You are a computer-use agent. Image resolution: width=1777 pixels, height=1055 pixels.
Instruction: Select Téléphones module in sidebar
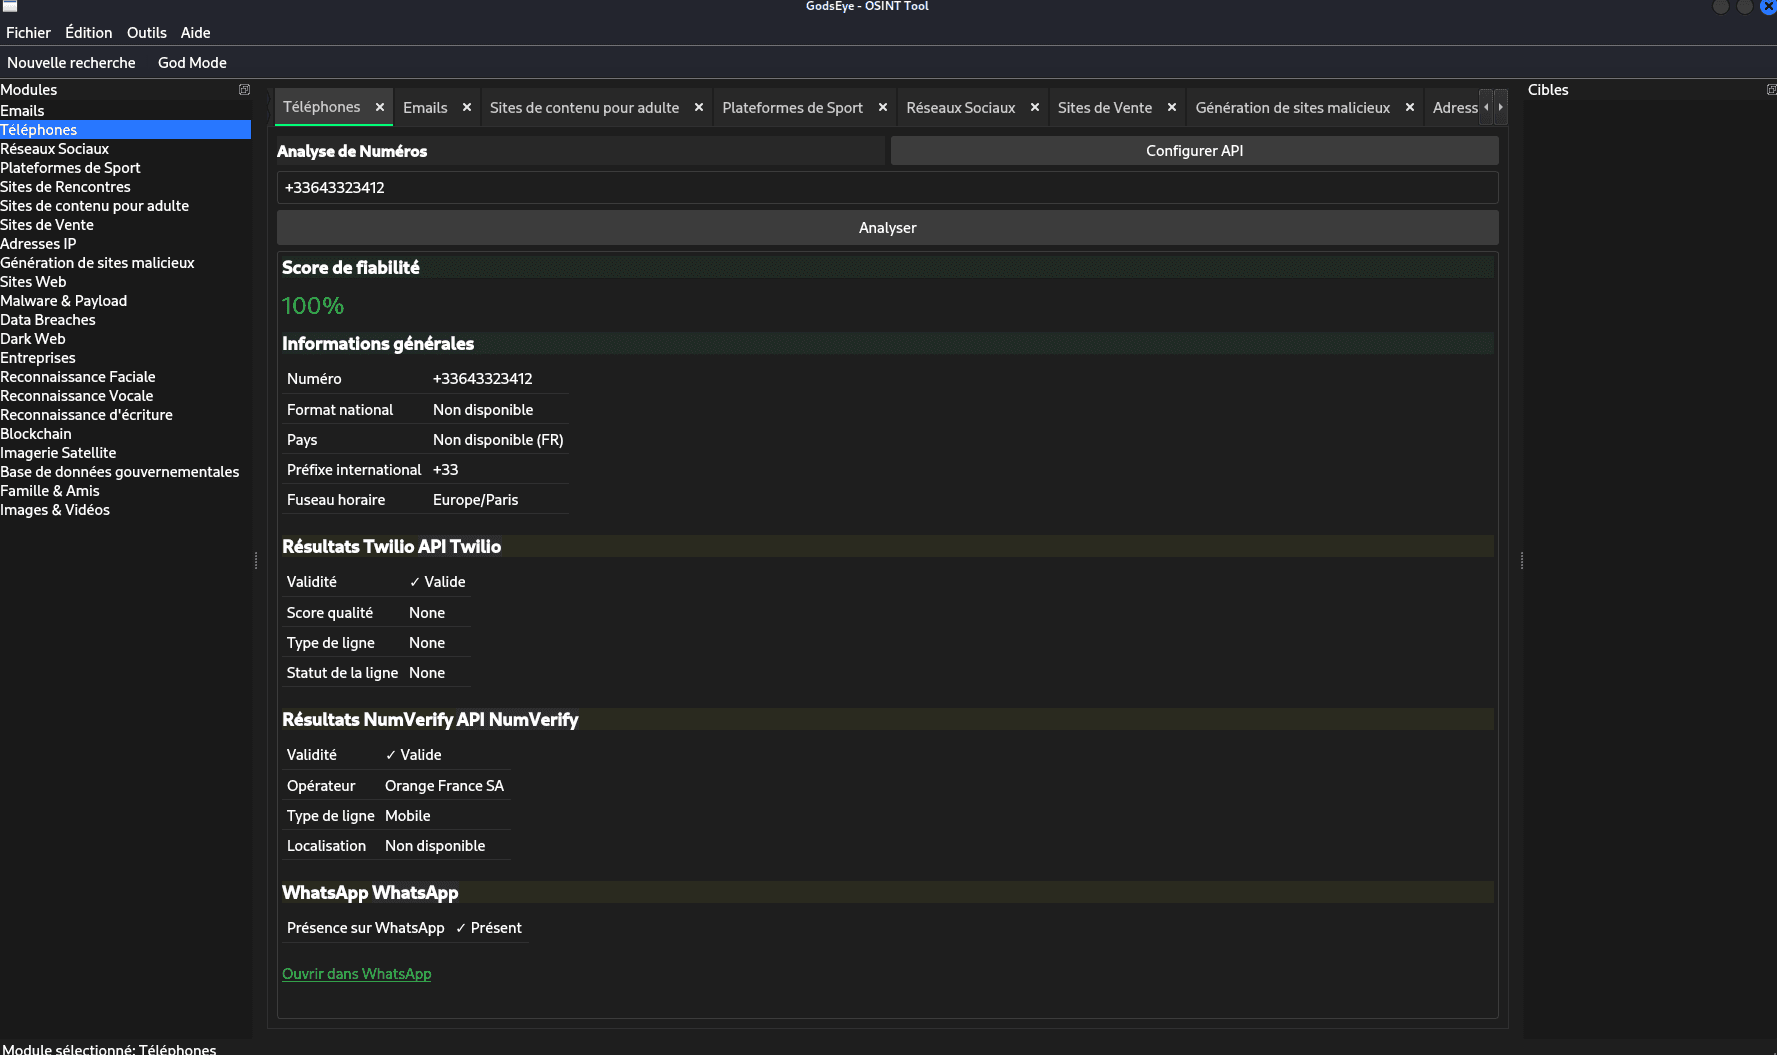[x=125, y=130]
